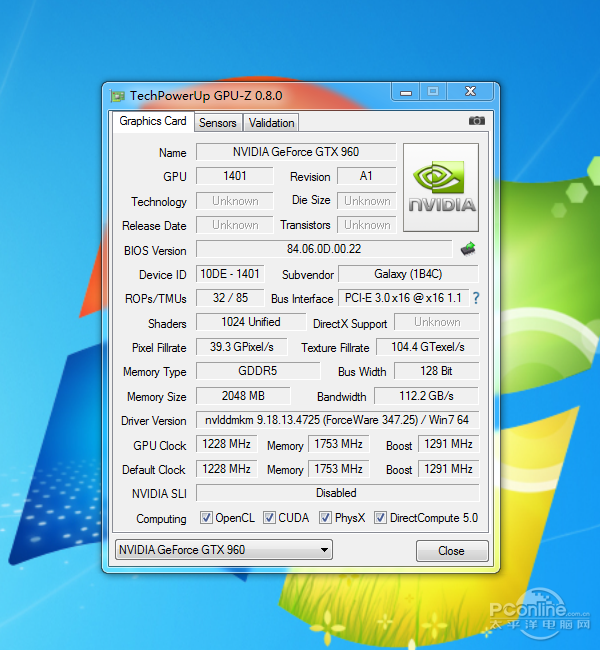This screenshot has width=600, height=650.
Task: Switch to the Validation tab
Action: click(x=272, y=123)
